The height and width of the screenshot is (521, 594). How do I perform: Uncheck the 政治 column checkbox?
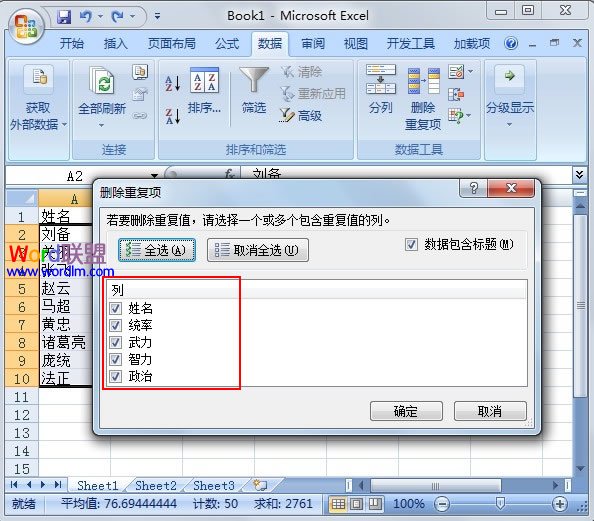point(116,376)
